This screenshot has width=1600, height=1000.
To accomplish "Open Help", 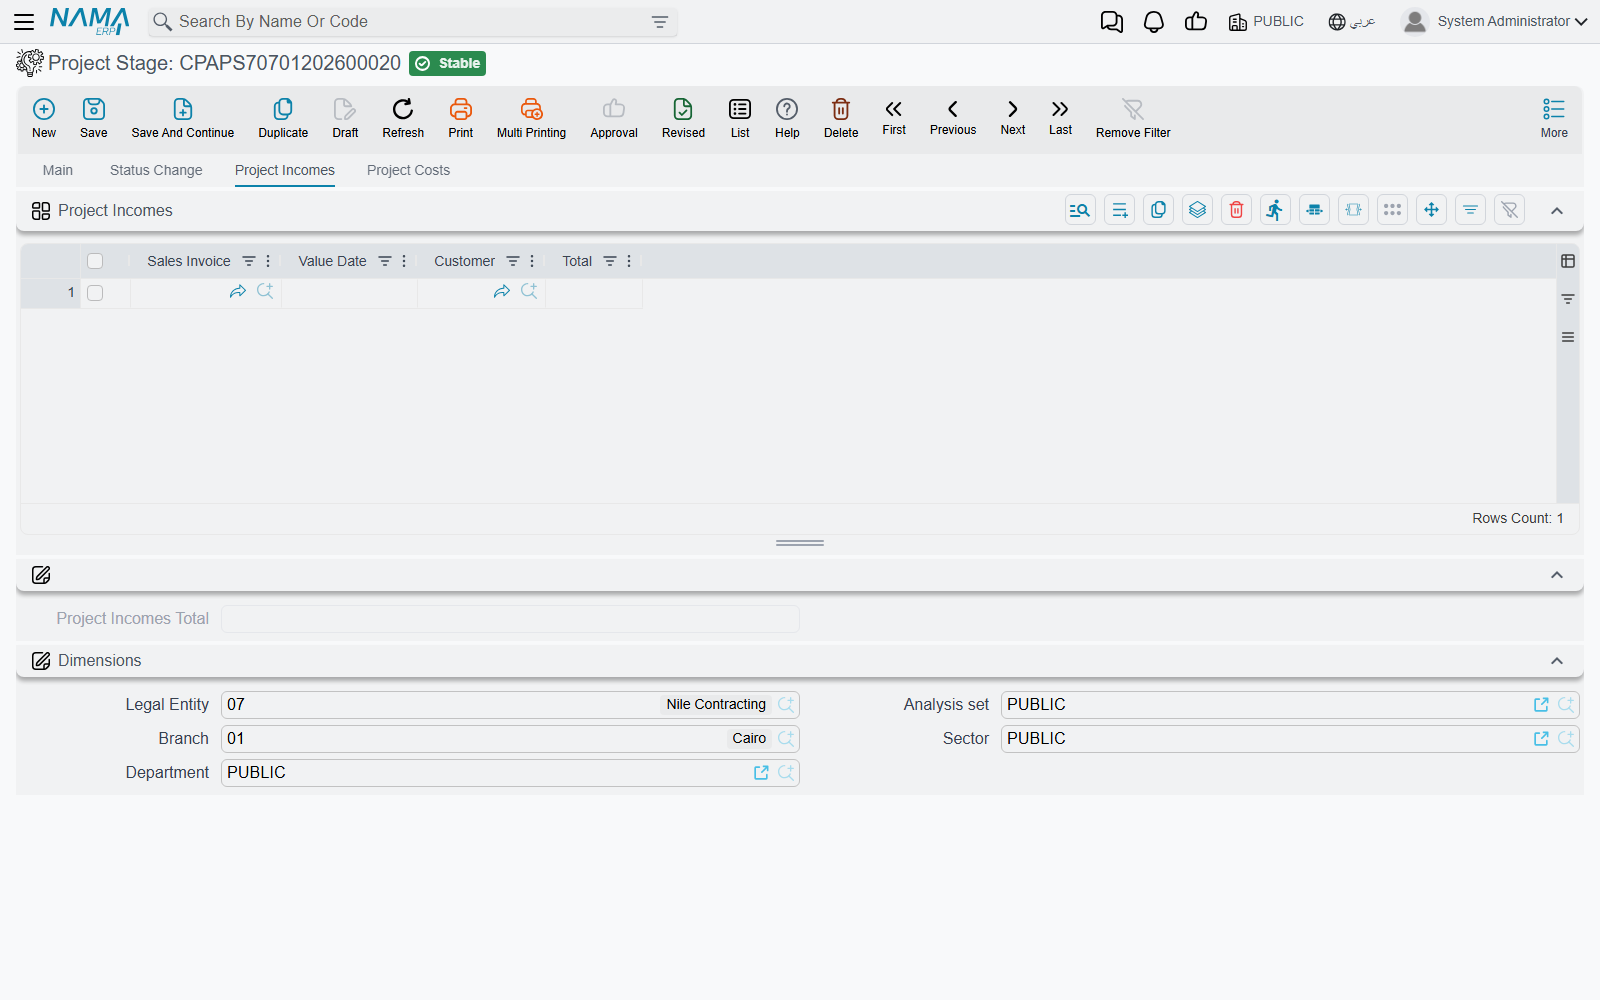I will [x=787, y=118].
